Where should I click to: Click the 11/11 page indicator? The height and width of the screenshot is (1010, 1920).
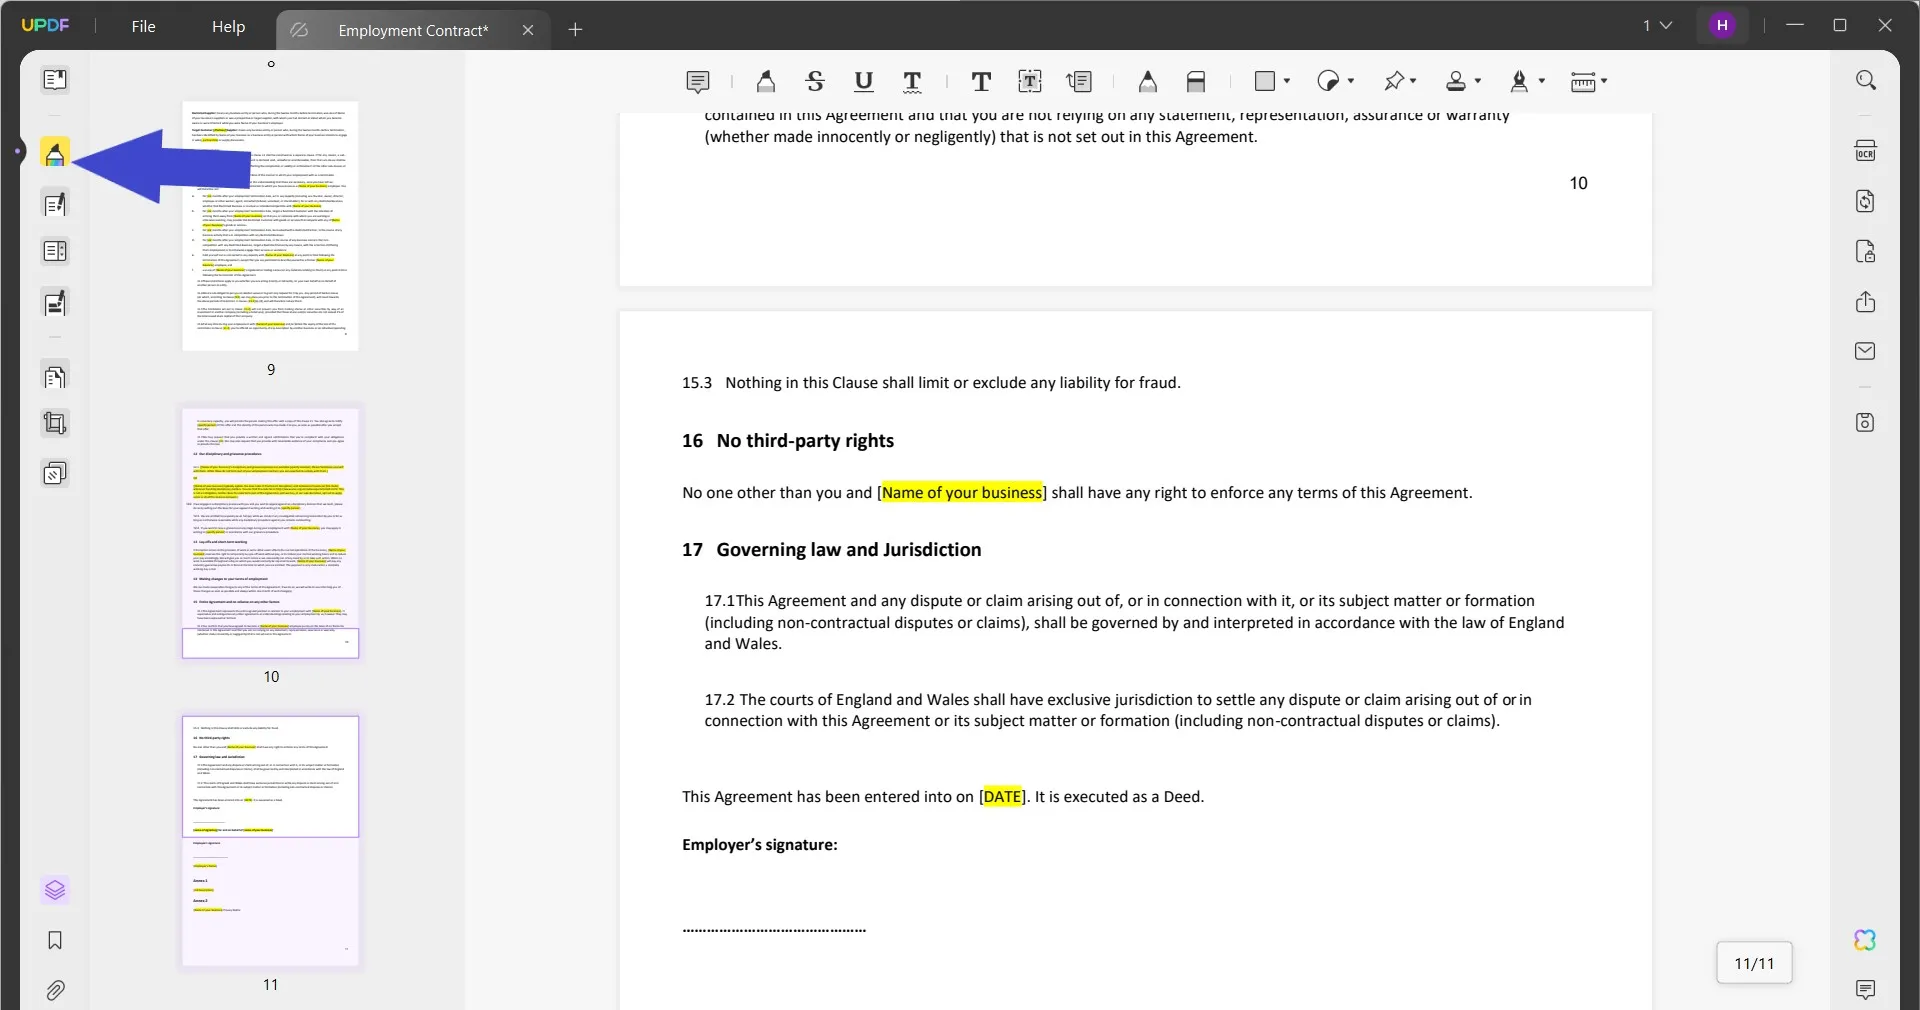pos(1754,963)
